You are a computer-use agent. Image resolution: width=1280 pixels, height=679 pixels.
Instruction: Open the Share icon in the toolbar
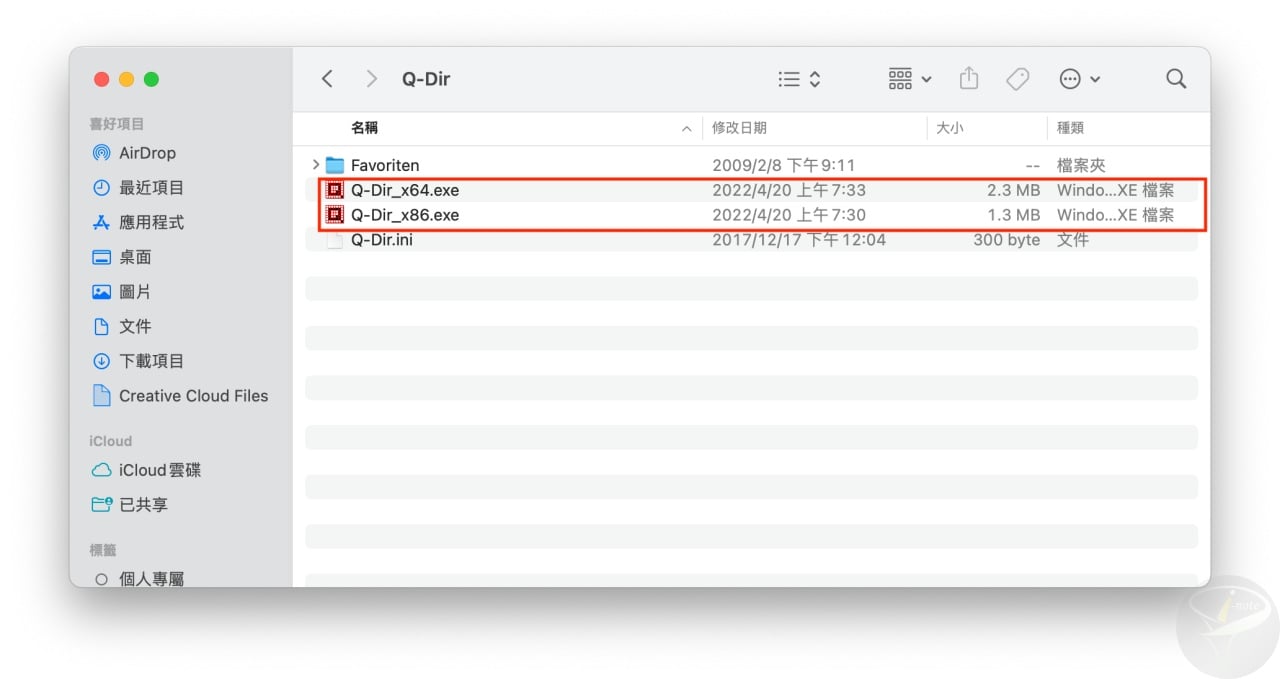click(x=968, y=78)
